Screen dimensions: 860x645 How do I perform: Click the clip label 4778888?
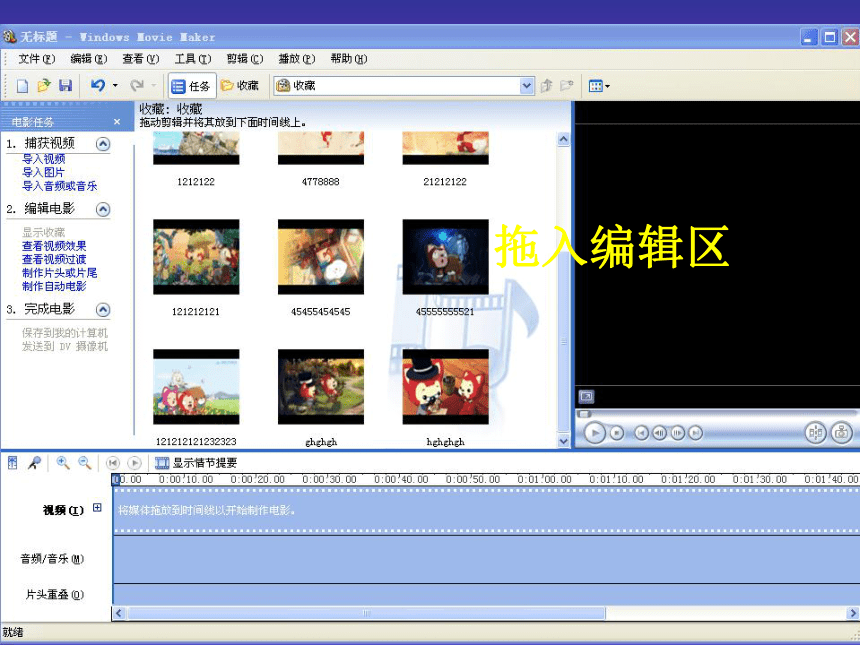[320, 182]
